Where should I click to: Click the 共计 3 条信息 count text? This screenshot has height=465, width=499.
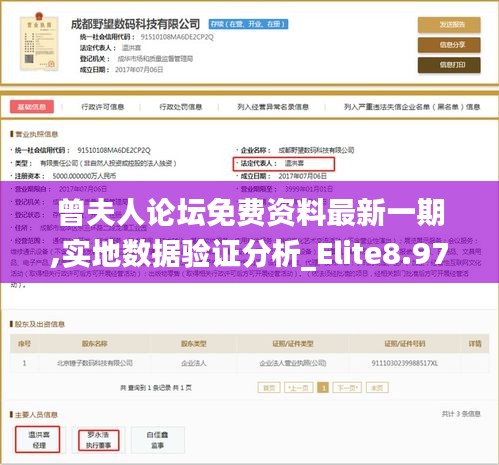pyautogui.click(x=461, y=414)
